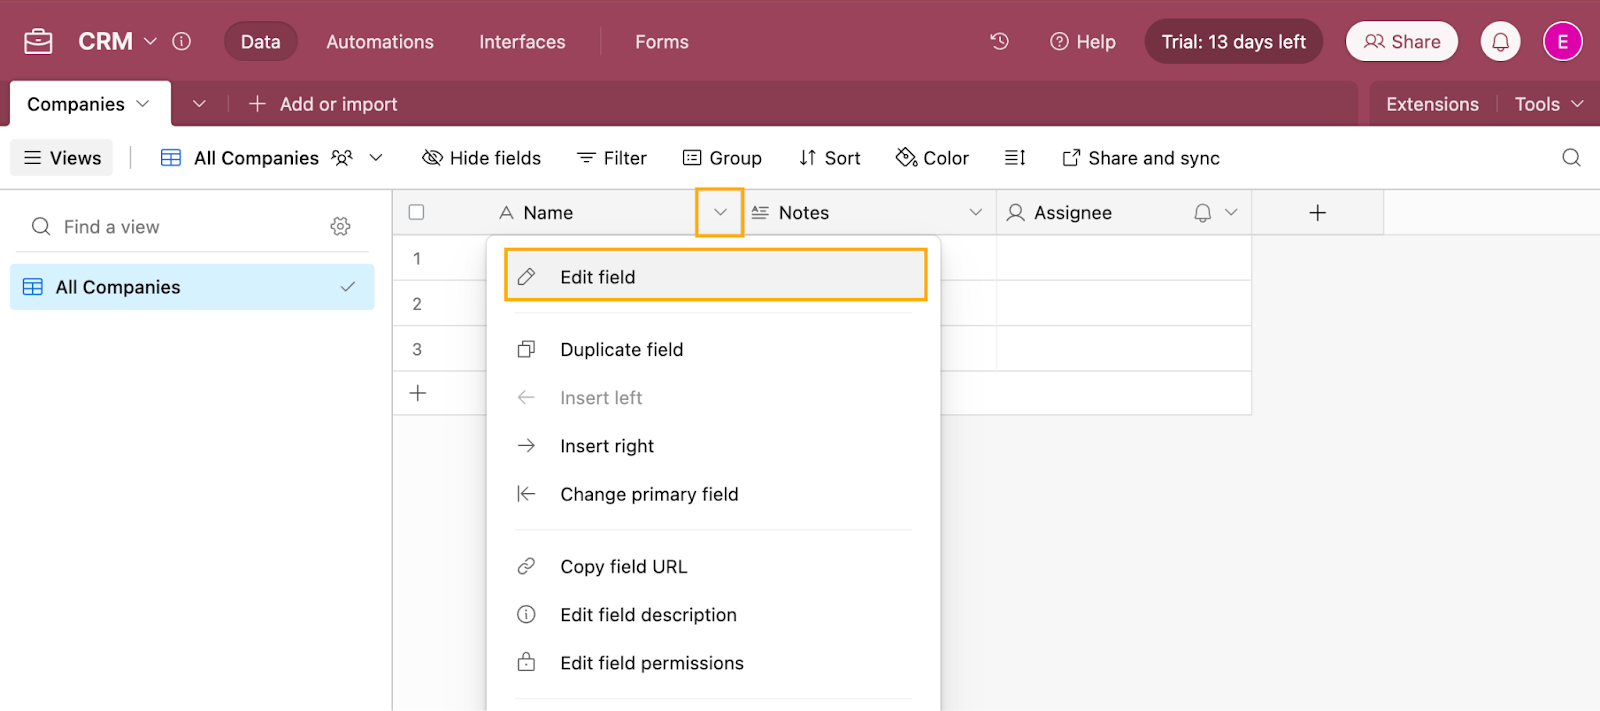
Task: Open the Color menu
Action: 933,158
